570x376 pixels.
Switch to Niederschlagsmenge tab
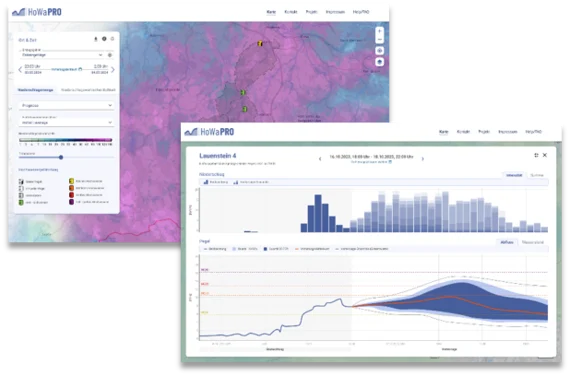click(36, 90)
